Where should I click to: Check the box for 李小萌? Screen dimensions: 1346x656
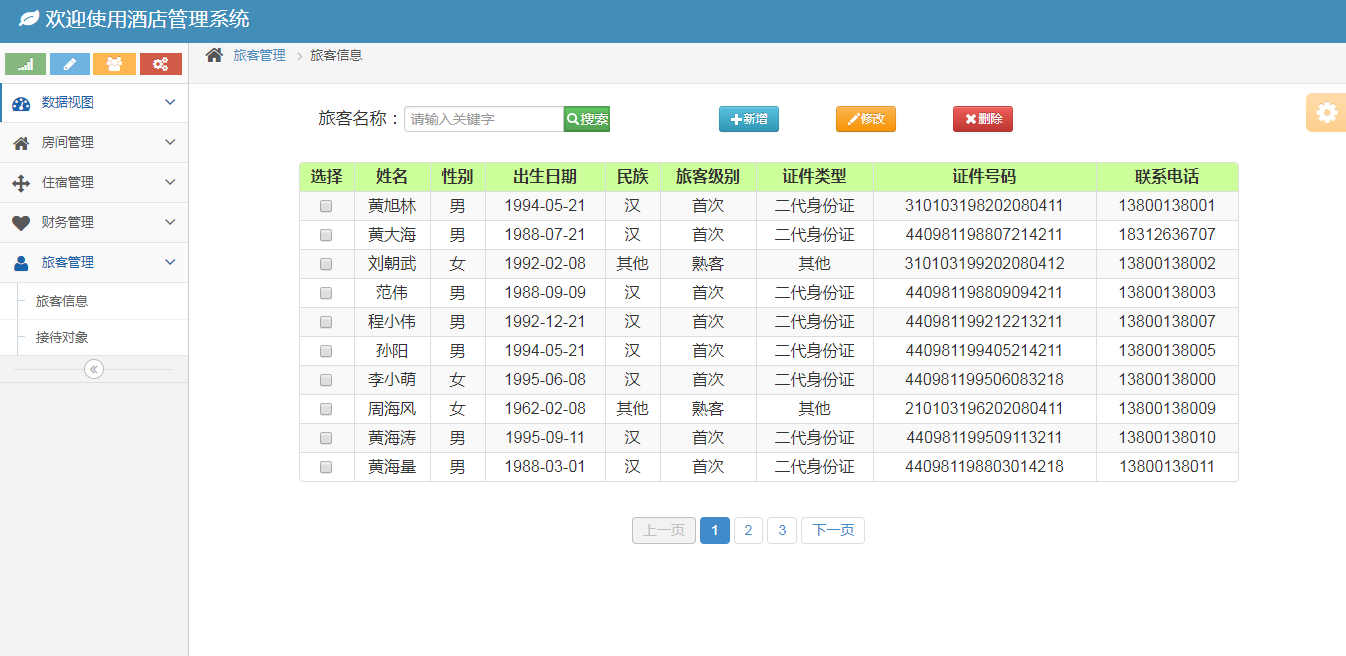326,380
